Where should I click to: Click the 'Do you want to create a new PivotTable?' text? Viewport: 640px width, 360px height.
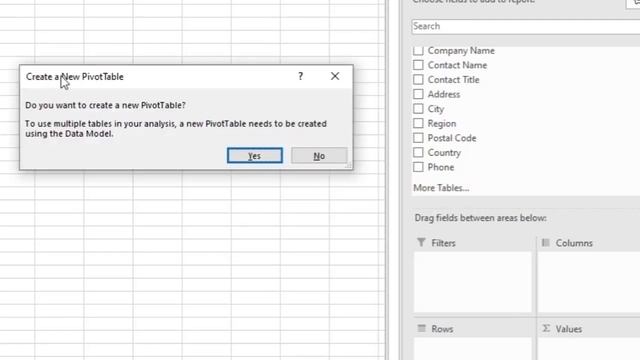(105, 105)
